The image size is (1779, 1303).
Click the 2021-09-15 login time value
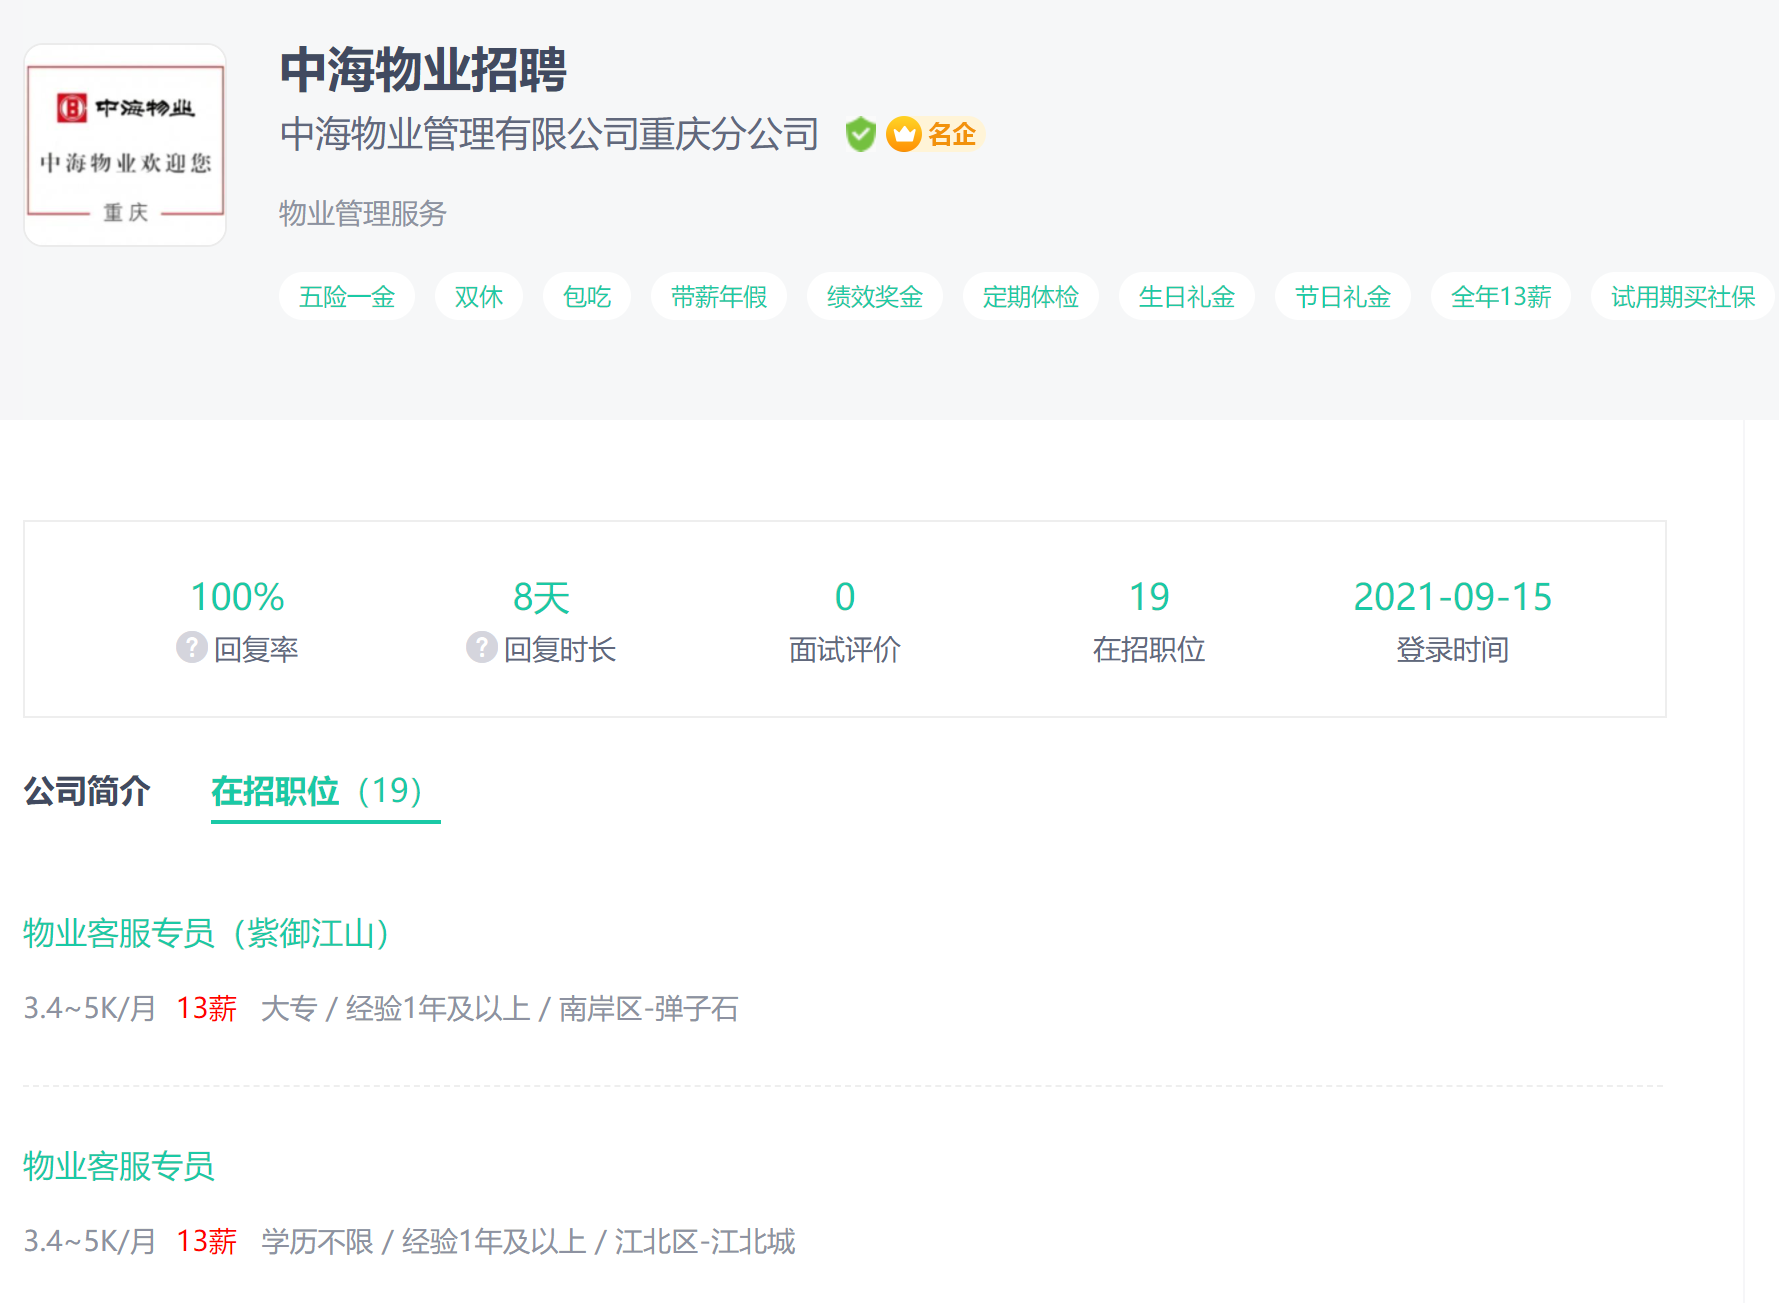tap(1453, 597)
